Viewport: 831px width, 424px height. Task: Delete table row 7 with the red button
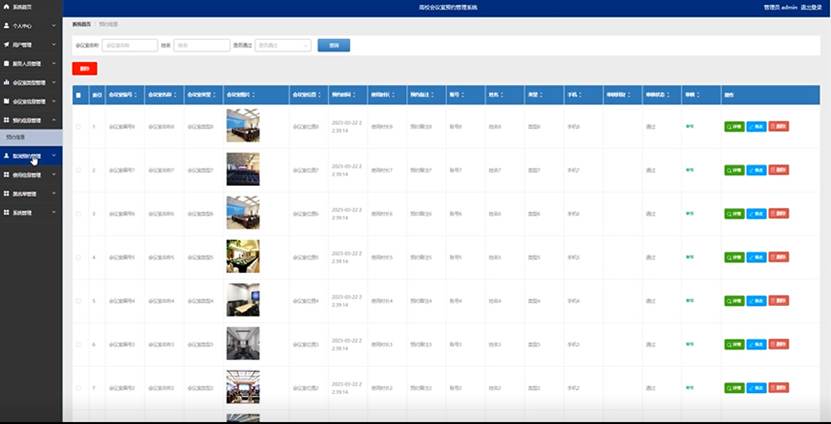tap(779, 387)
